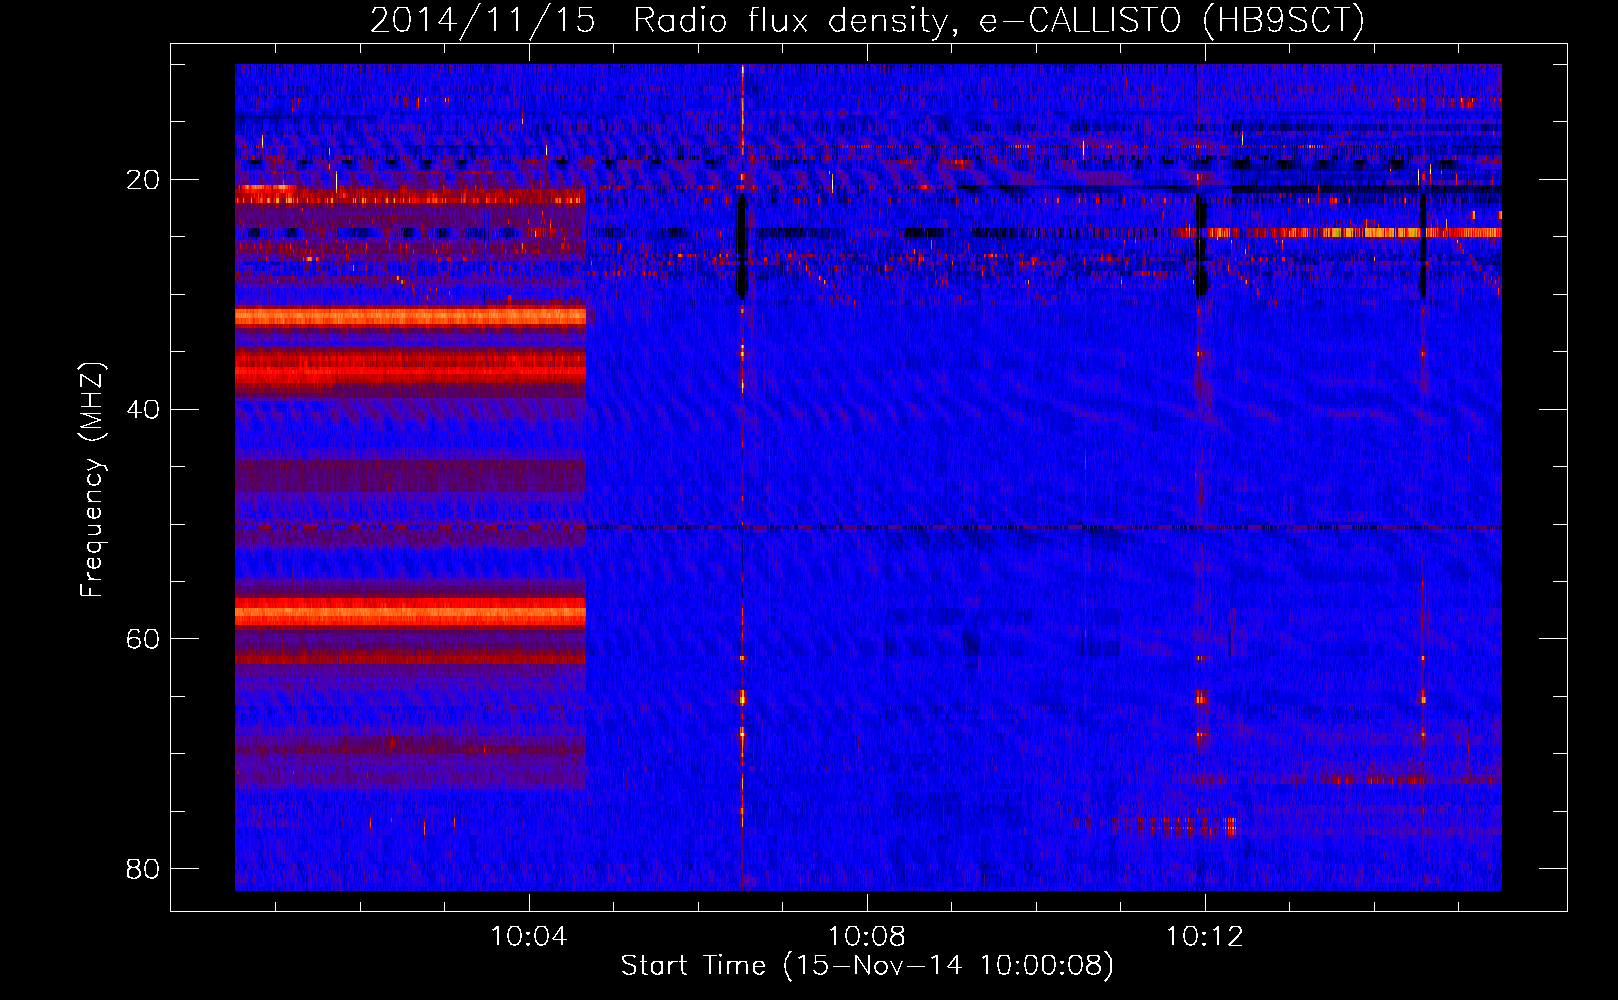
Task: Click the 'Start Time (15-Nov-14 10:00:08)' label
Action: click(867, 966)
